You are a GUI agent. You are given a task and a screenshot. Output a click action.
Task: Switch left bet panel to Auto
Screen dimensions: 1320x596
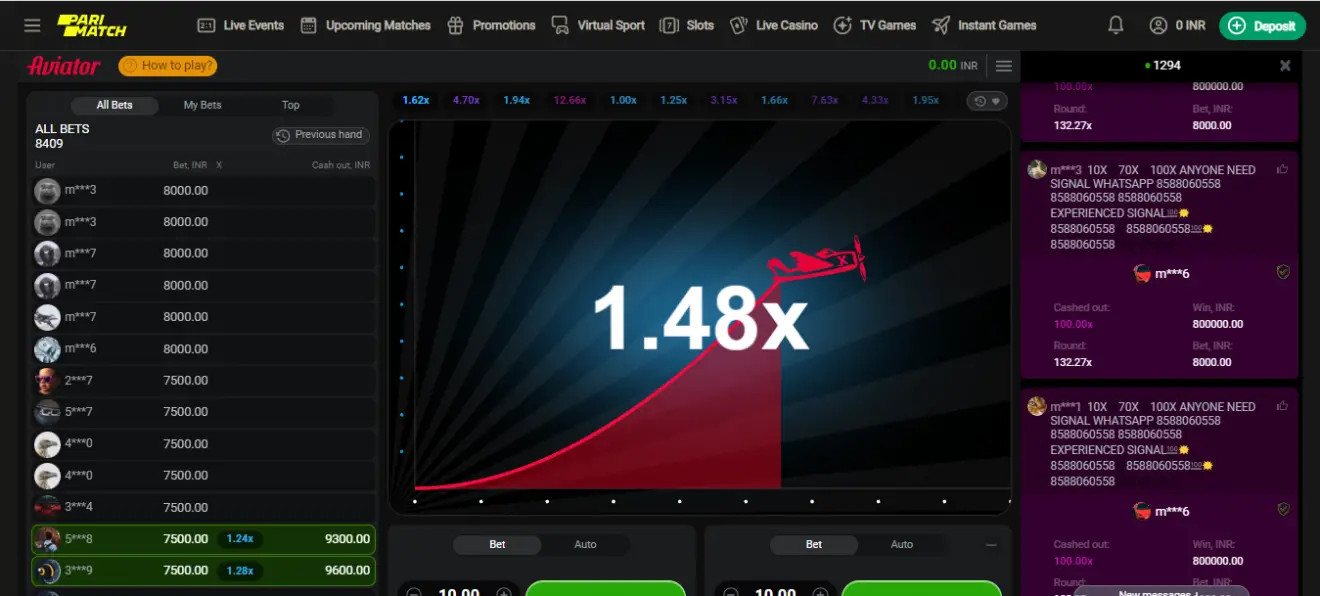(x=585, y=545)
